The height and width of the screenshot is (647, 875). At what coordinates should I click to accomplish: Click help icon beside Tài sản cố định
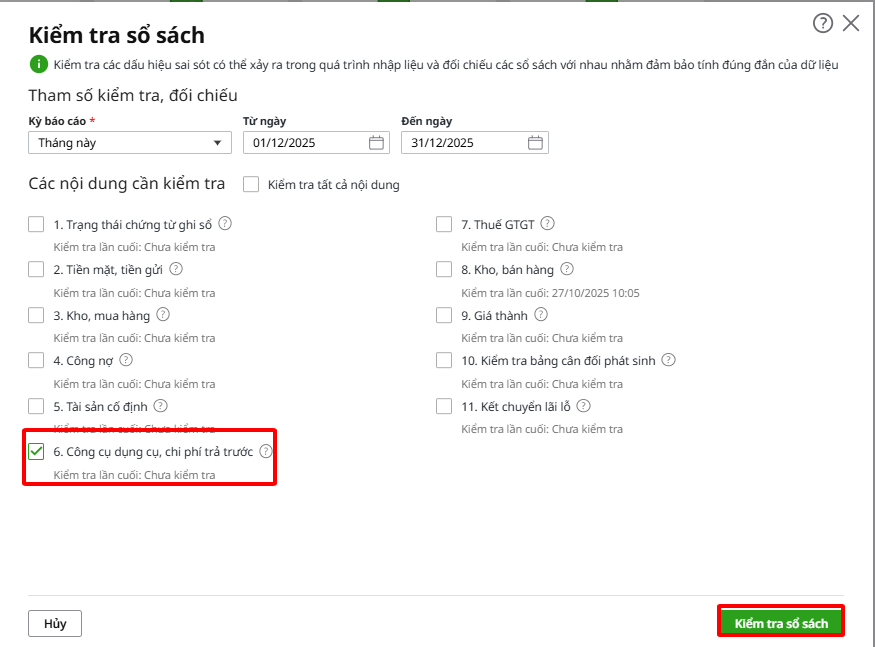[160, 406]
